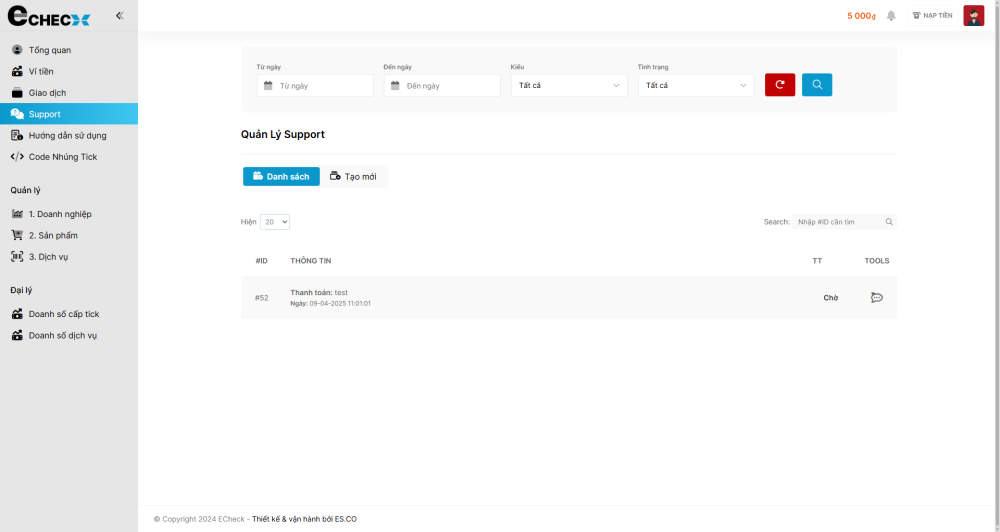1000x532 pixels.
Task: Click the NẠP TIỀN button
Action: click(x=932, y=16)
